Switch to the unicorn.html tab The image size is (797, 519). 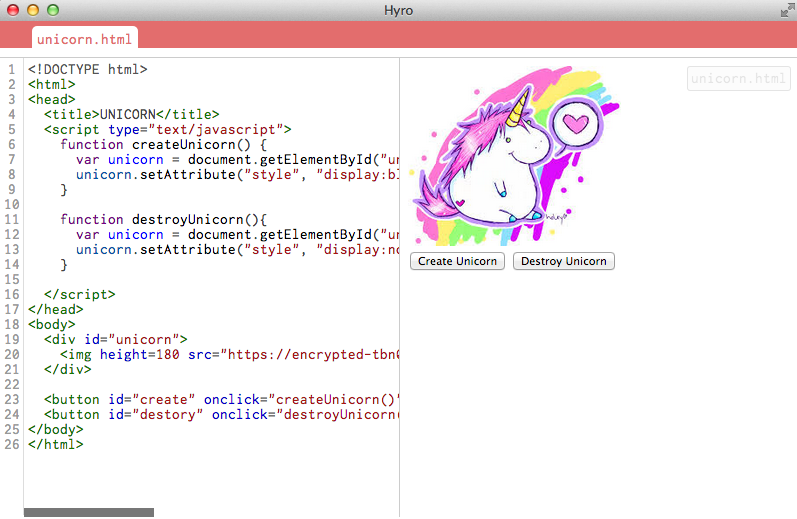pos(85,38)
